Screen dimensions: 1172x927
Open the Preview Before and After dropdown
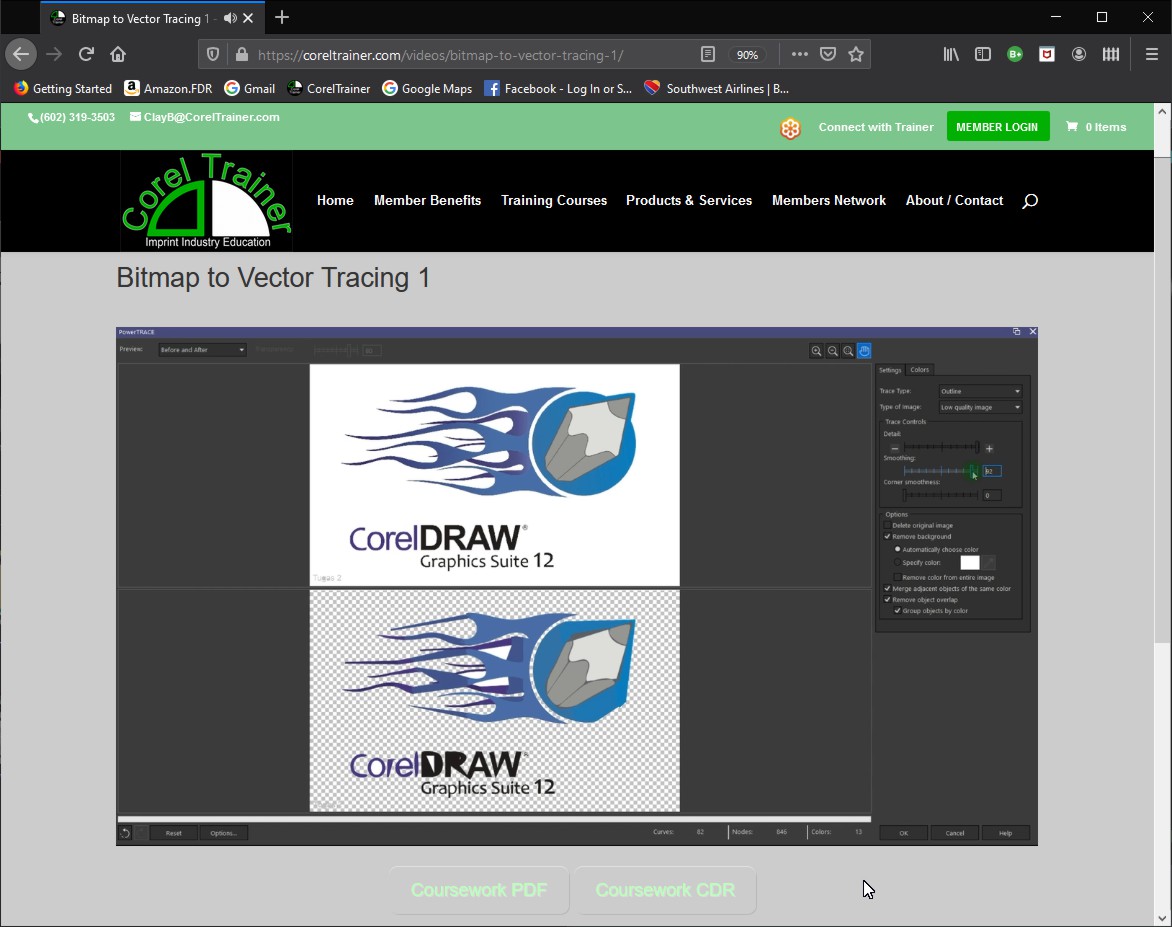(202, 350)
